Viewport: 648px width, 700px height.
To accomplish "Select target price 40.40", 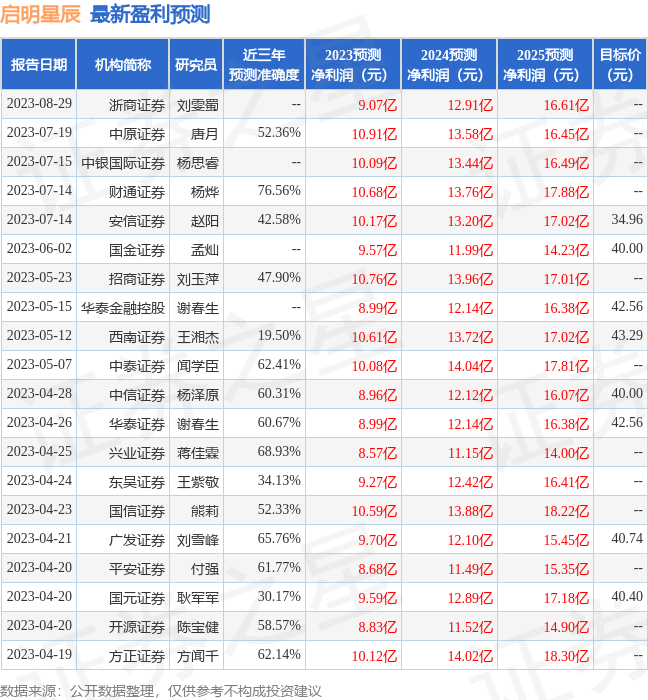I will (627, 597).
